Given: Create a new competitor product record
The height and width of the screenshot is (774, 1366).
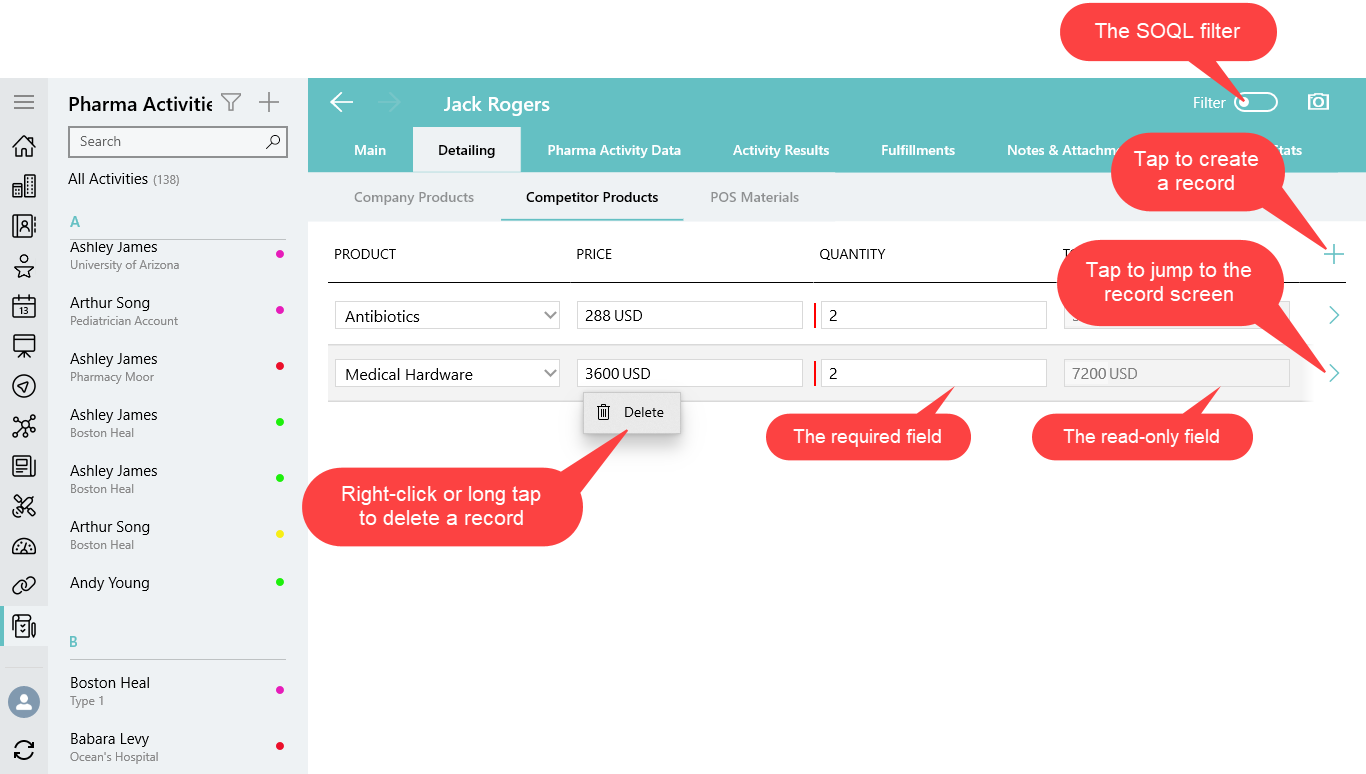Looking at the screenshot, I should [x=1333, y=254].
